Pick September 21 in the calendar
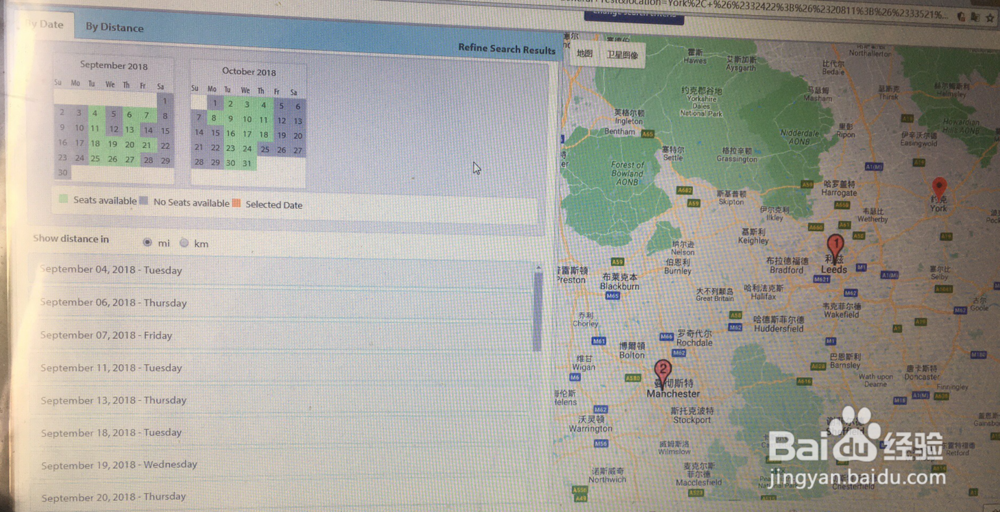 tap(146, 145)
